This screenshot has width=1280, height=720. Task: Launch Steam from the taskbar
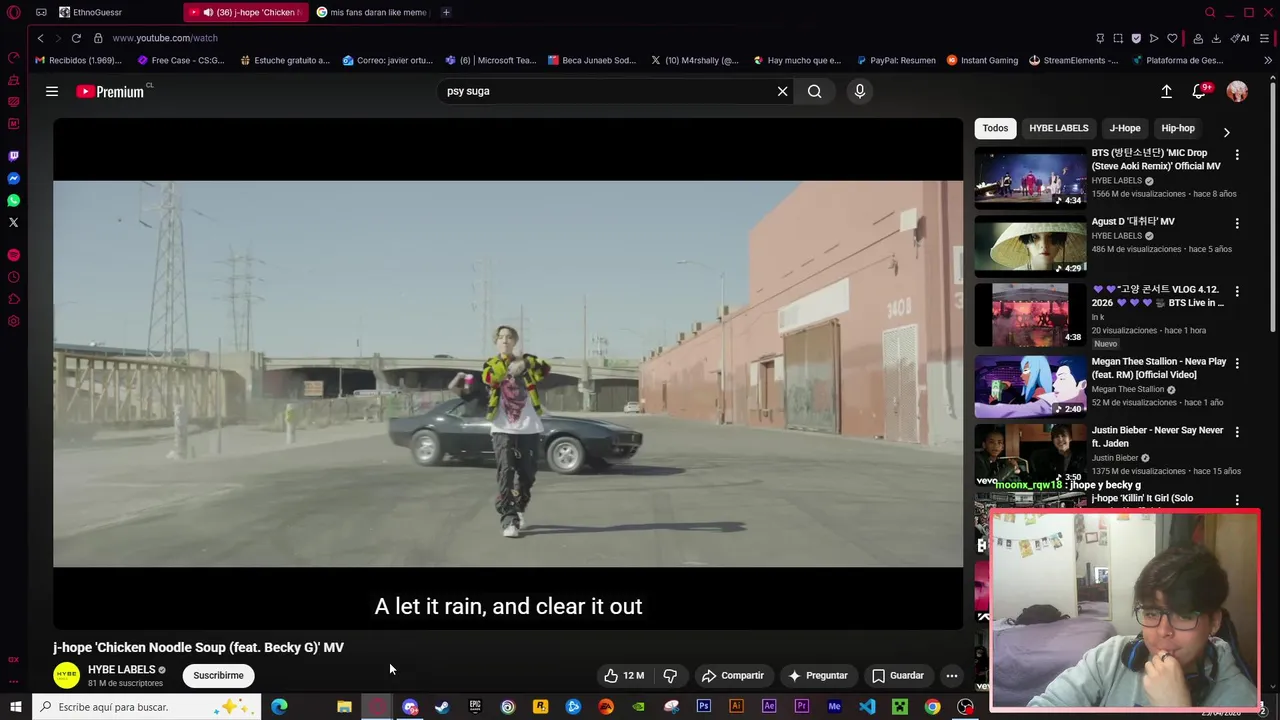pos(442,707)
